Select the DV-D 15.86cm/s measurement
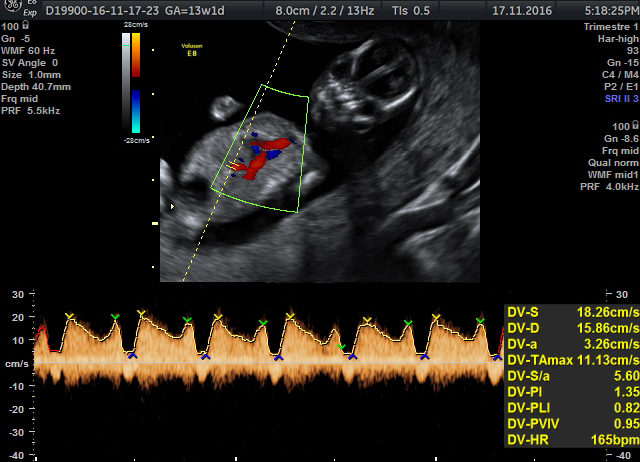Image resolution: width=640 pixels, height=462 pixels. pyautogui.click(x=573, y=328)
